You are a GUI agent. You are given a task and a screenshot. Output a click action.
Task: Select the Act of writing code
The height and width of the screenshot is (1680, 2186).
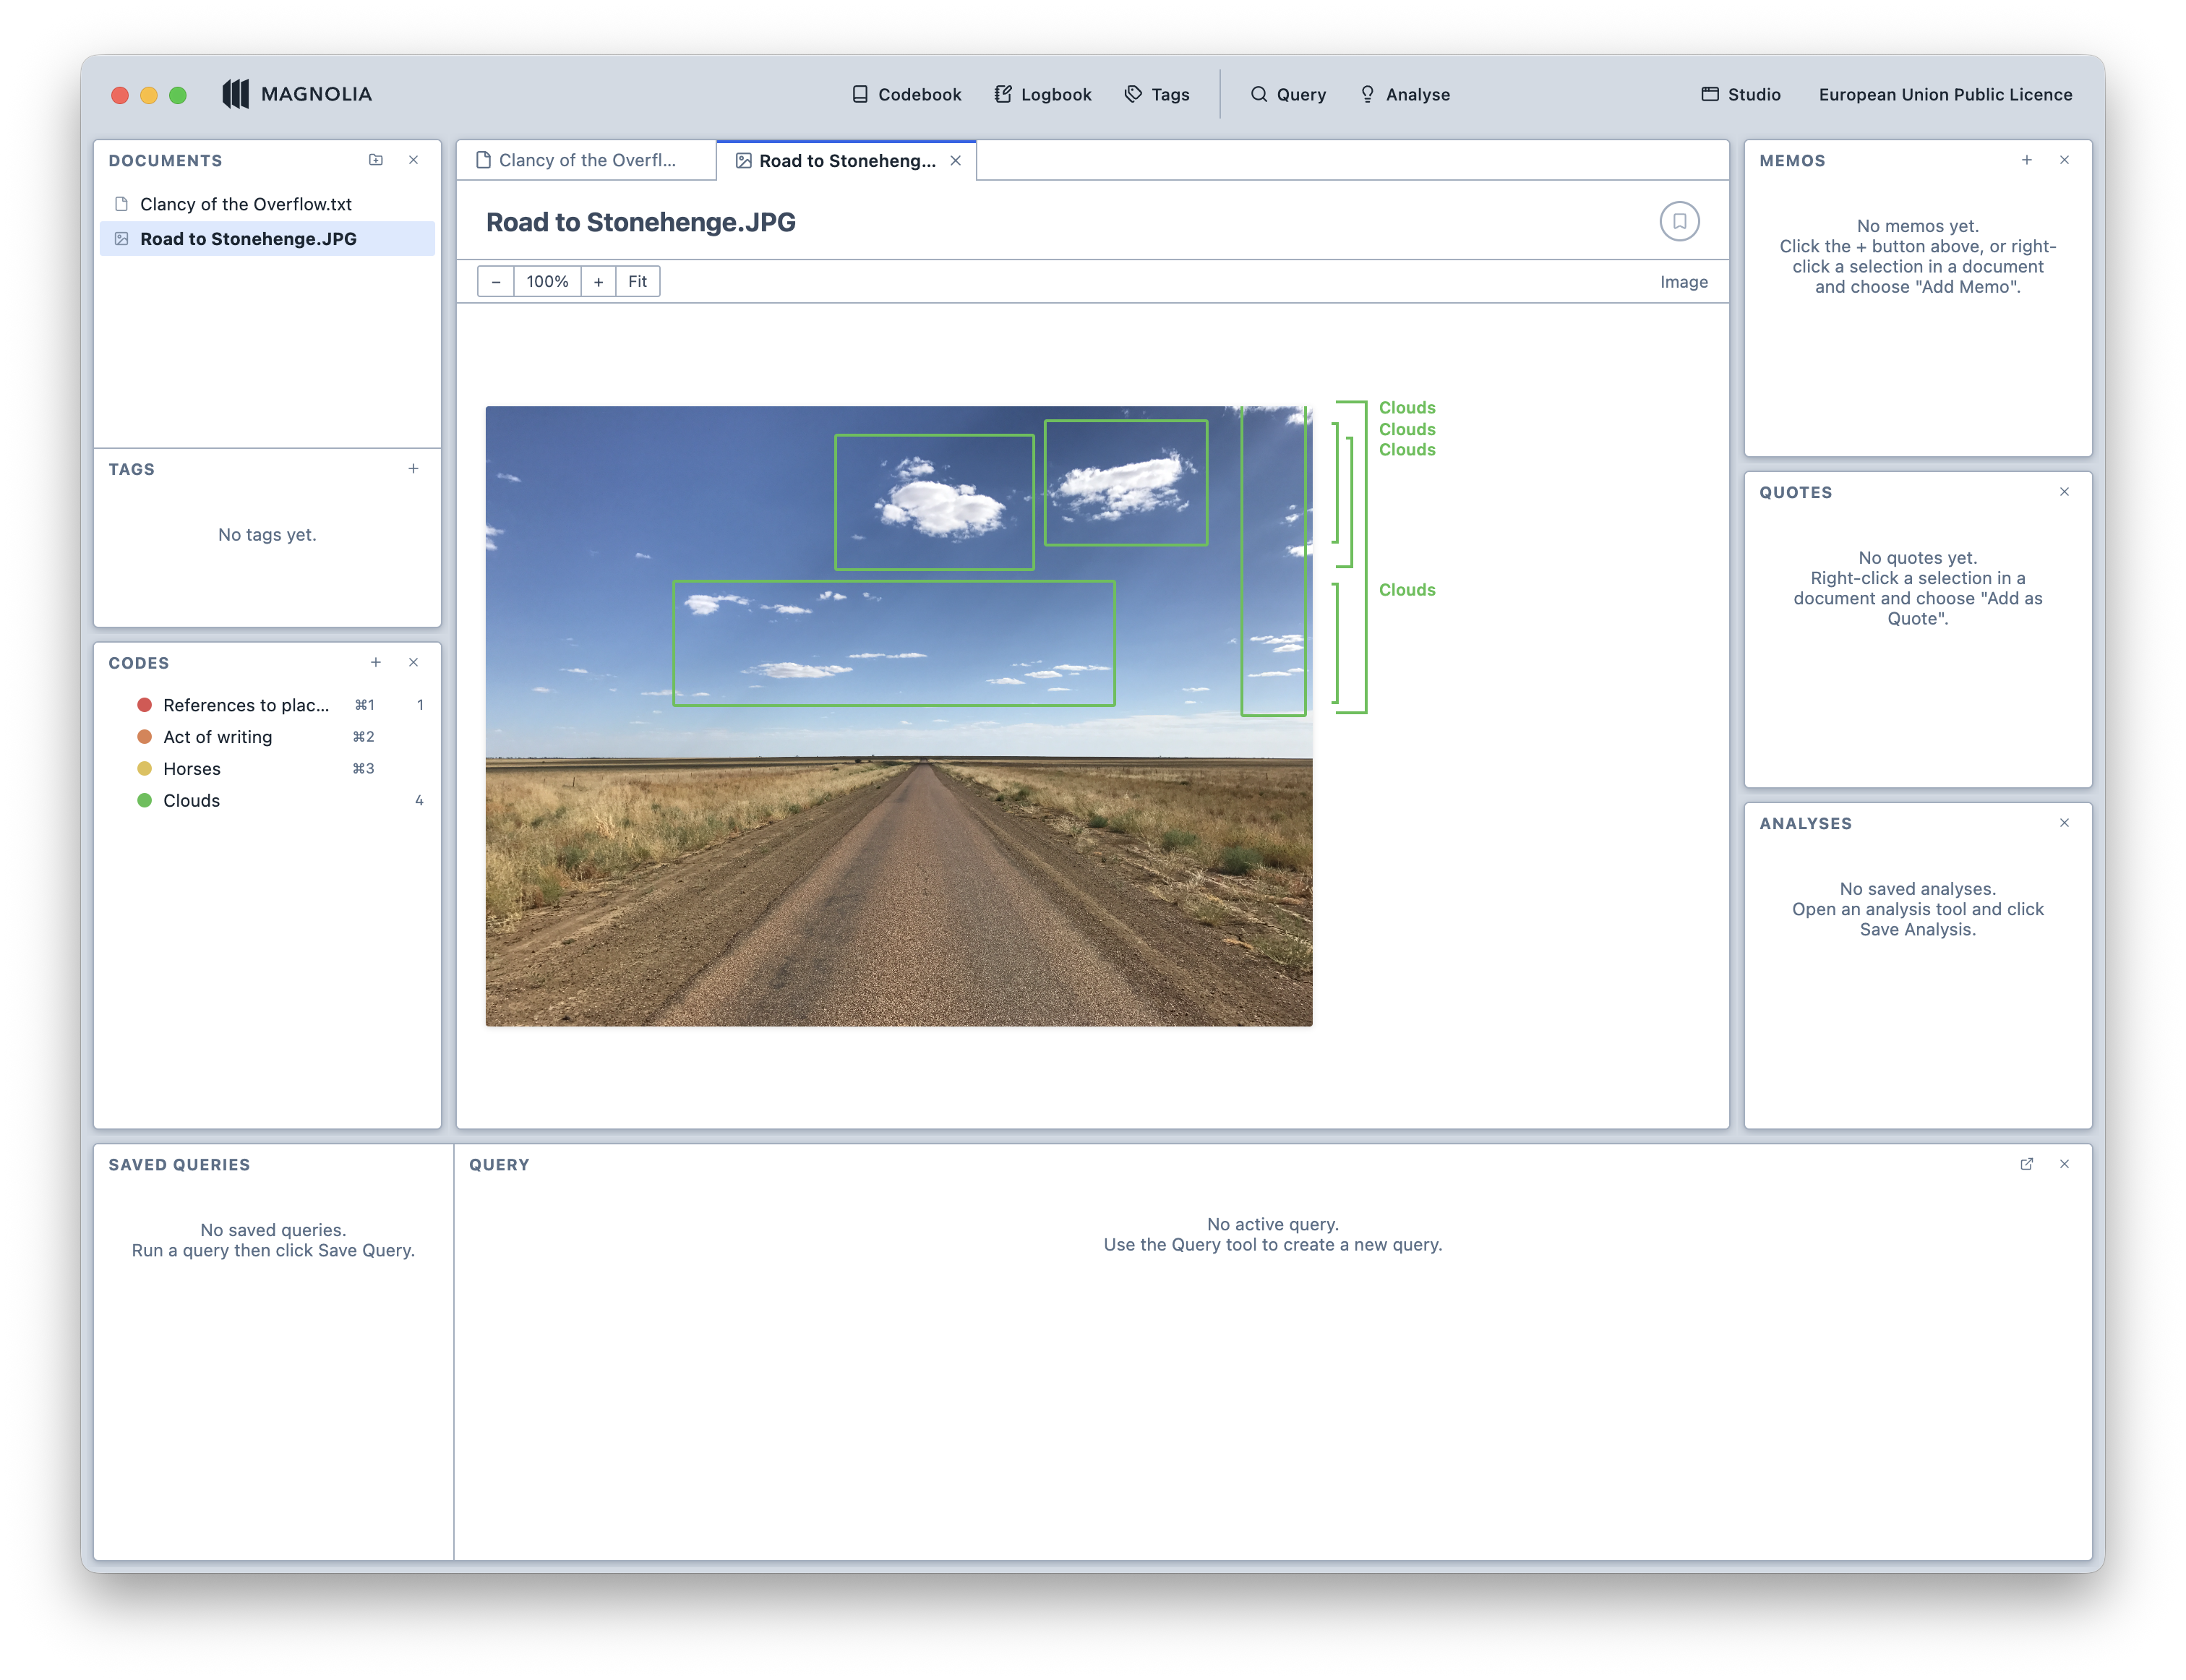point(267,737)
